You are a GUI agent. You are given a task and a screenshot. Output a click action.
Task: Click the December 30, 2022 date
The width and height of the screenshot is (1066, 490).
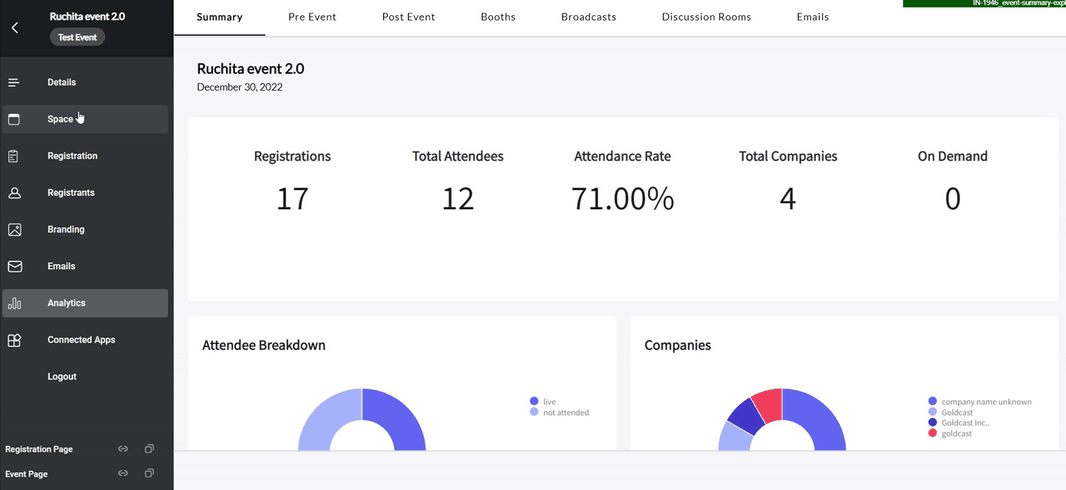pos(240,87)
